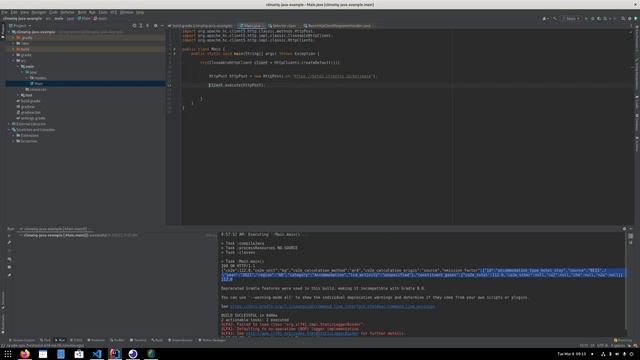Click the clock in system tray
640x360 pixels.
coord(571,354)
